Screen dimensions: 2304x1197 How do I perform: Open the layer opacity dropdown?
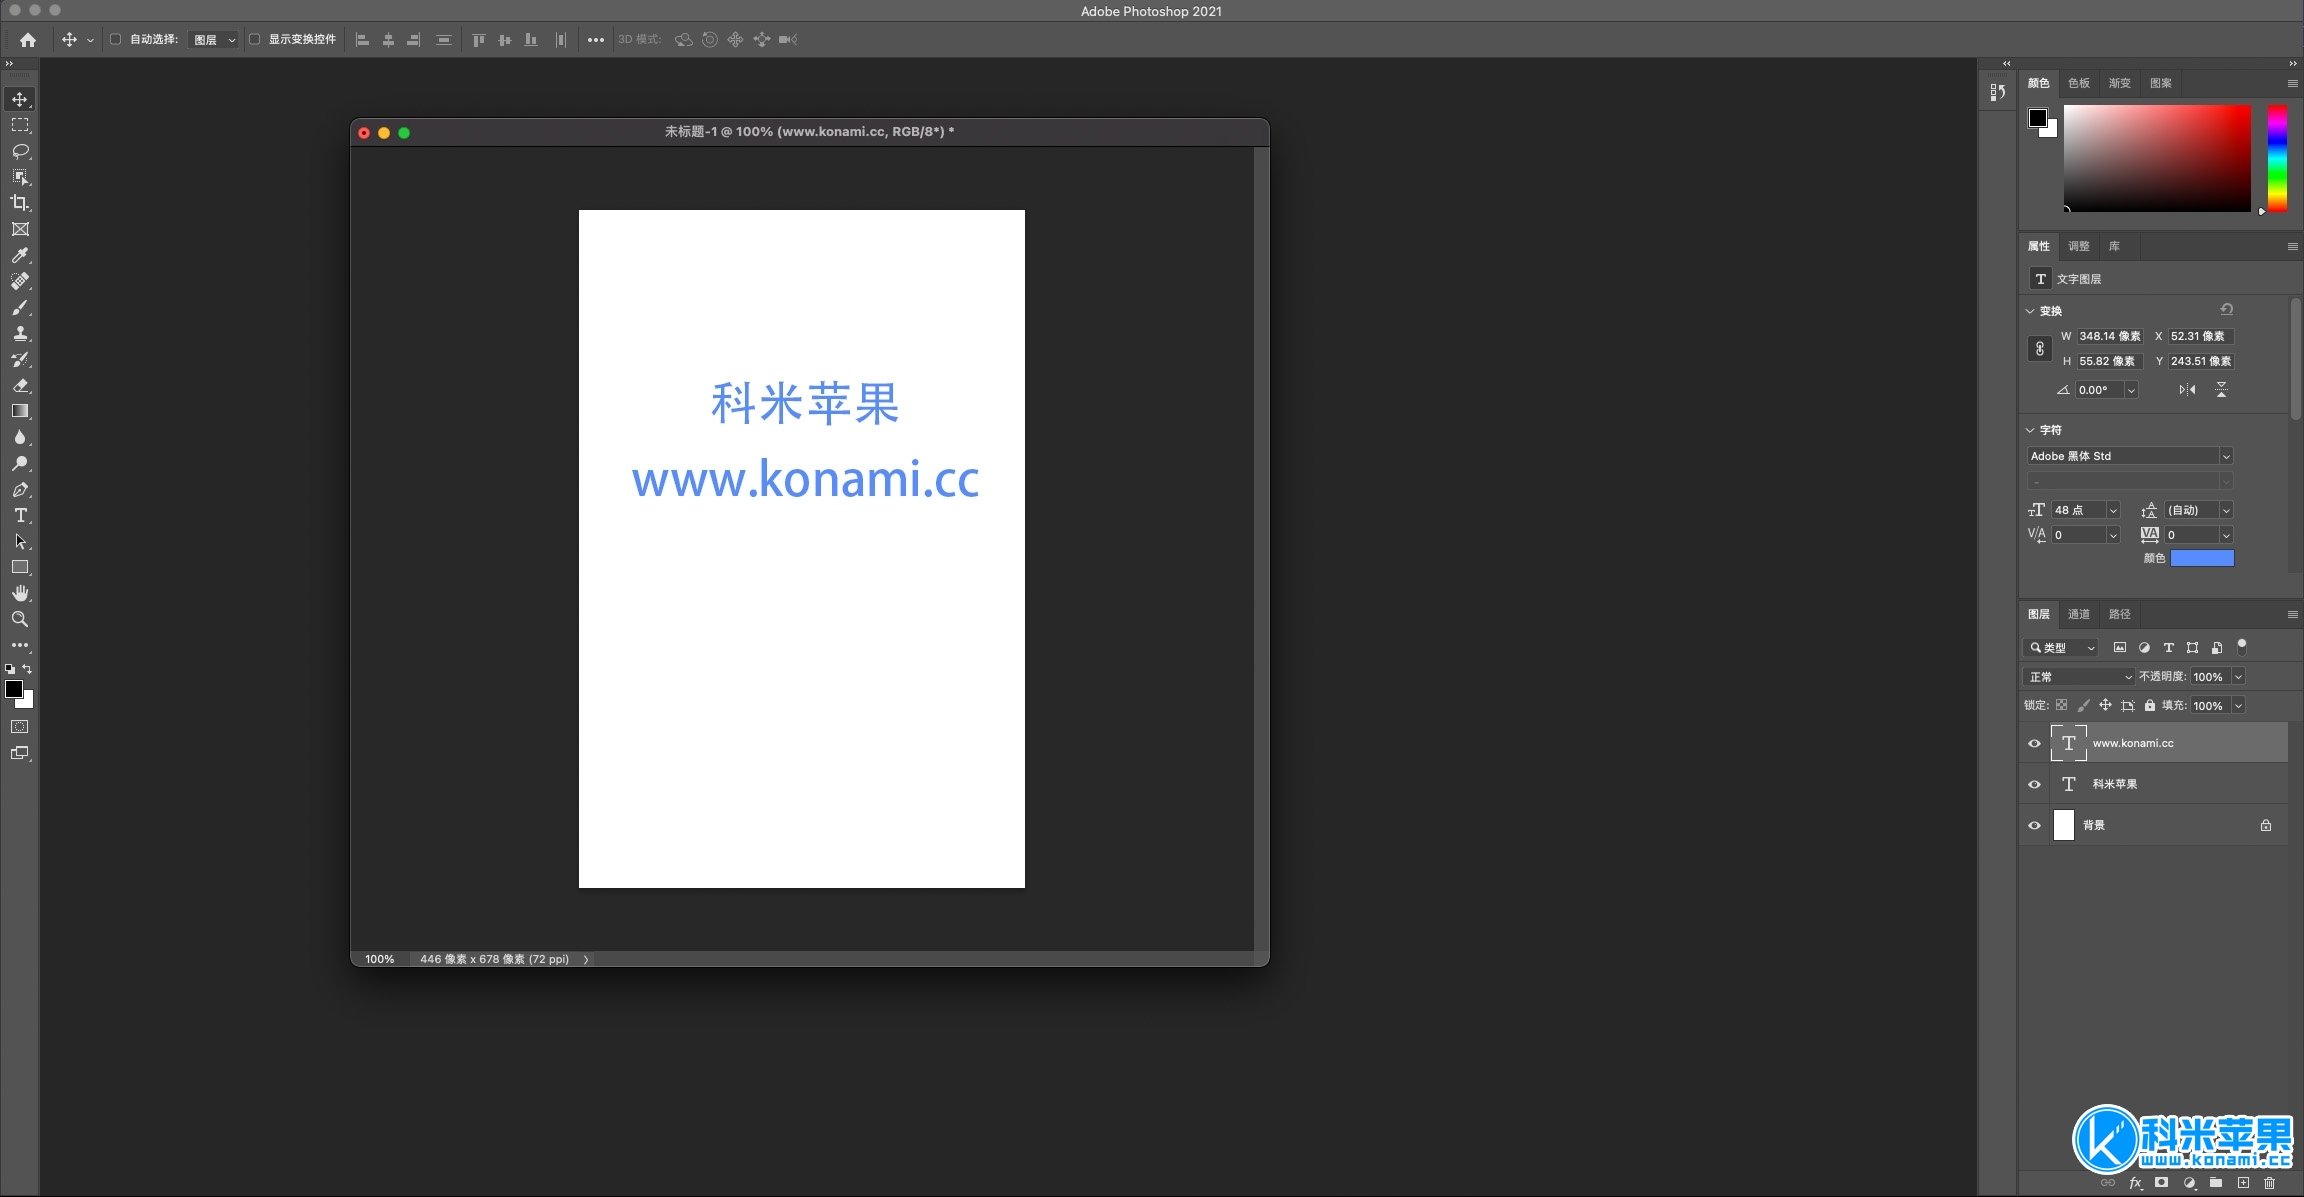coord(2238,677)
